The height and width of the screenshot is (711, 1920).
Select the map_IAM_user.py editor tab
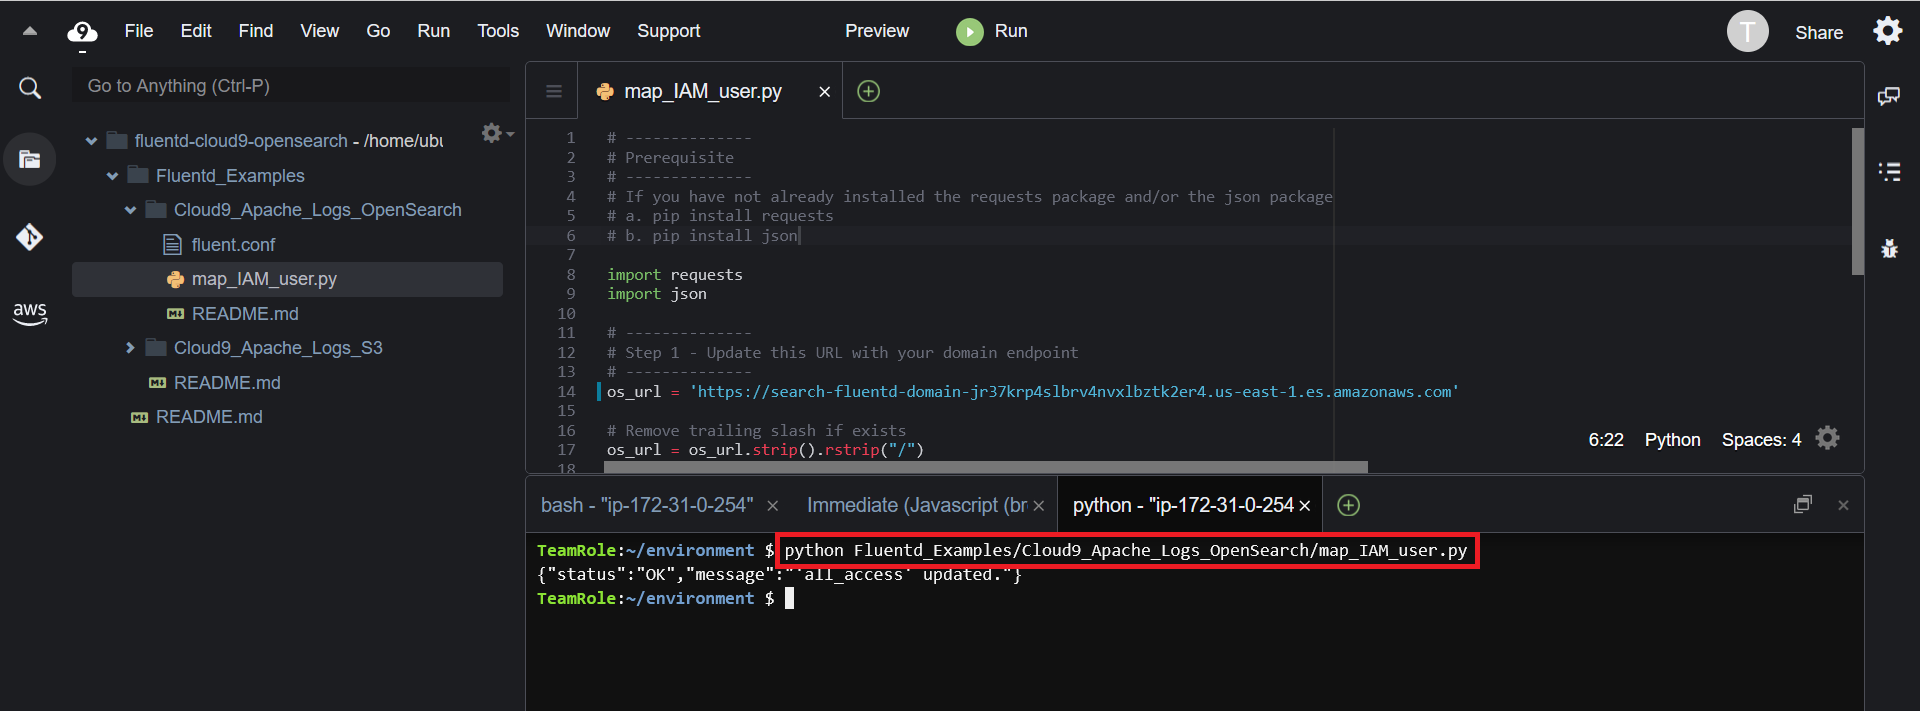pos(703,92)
